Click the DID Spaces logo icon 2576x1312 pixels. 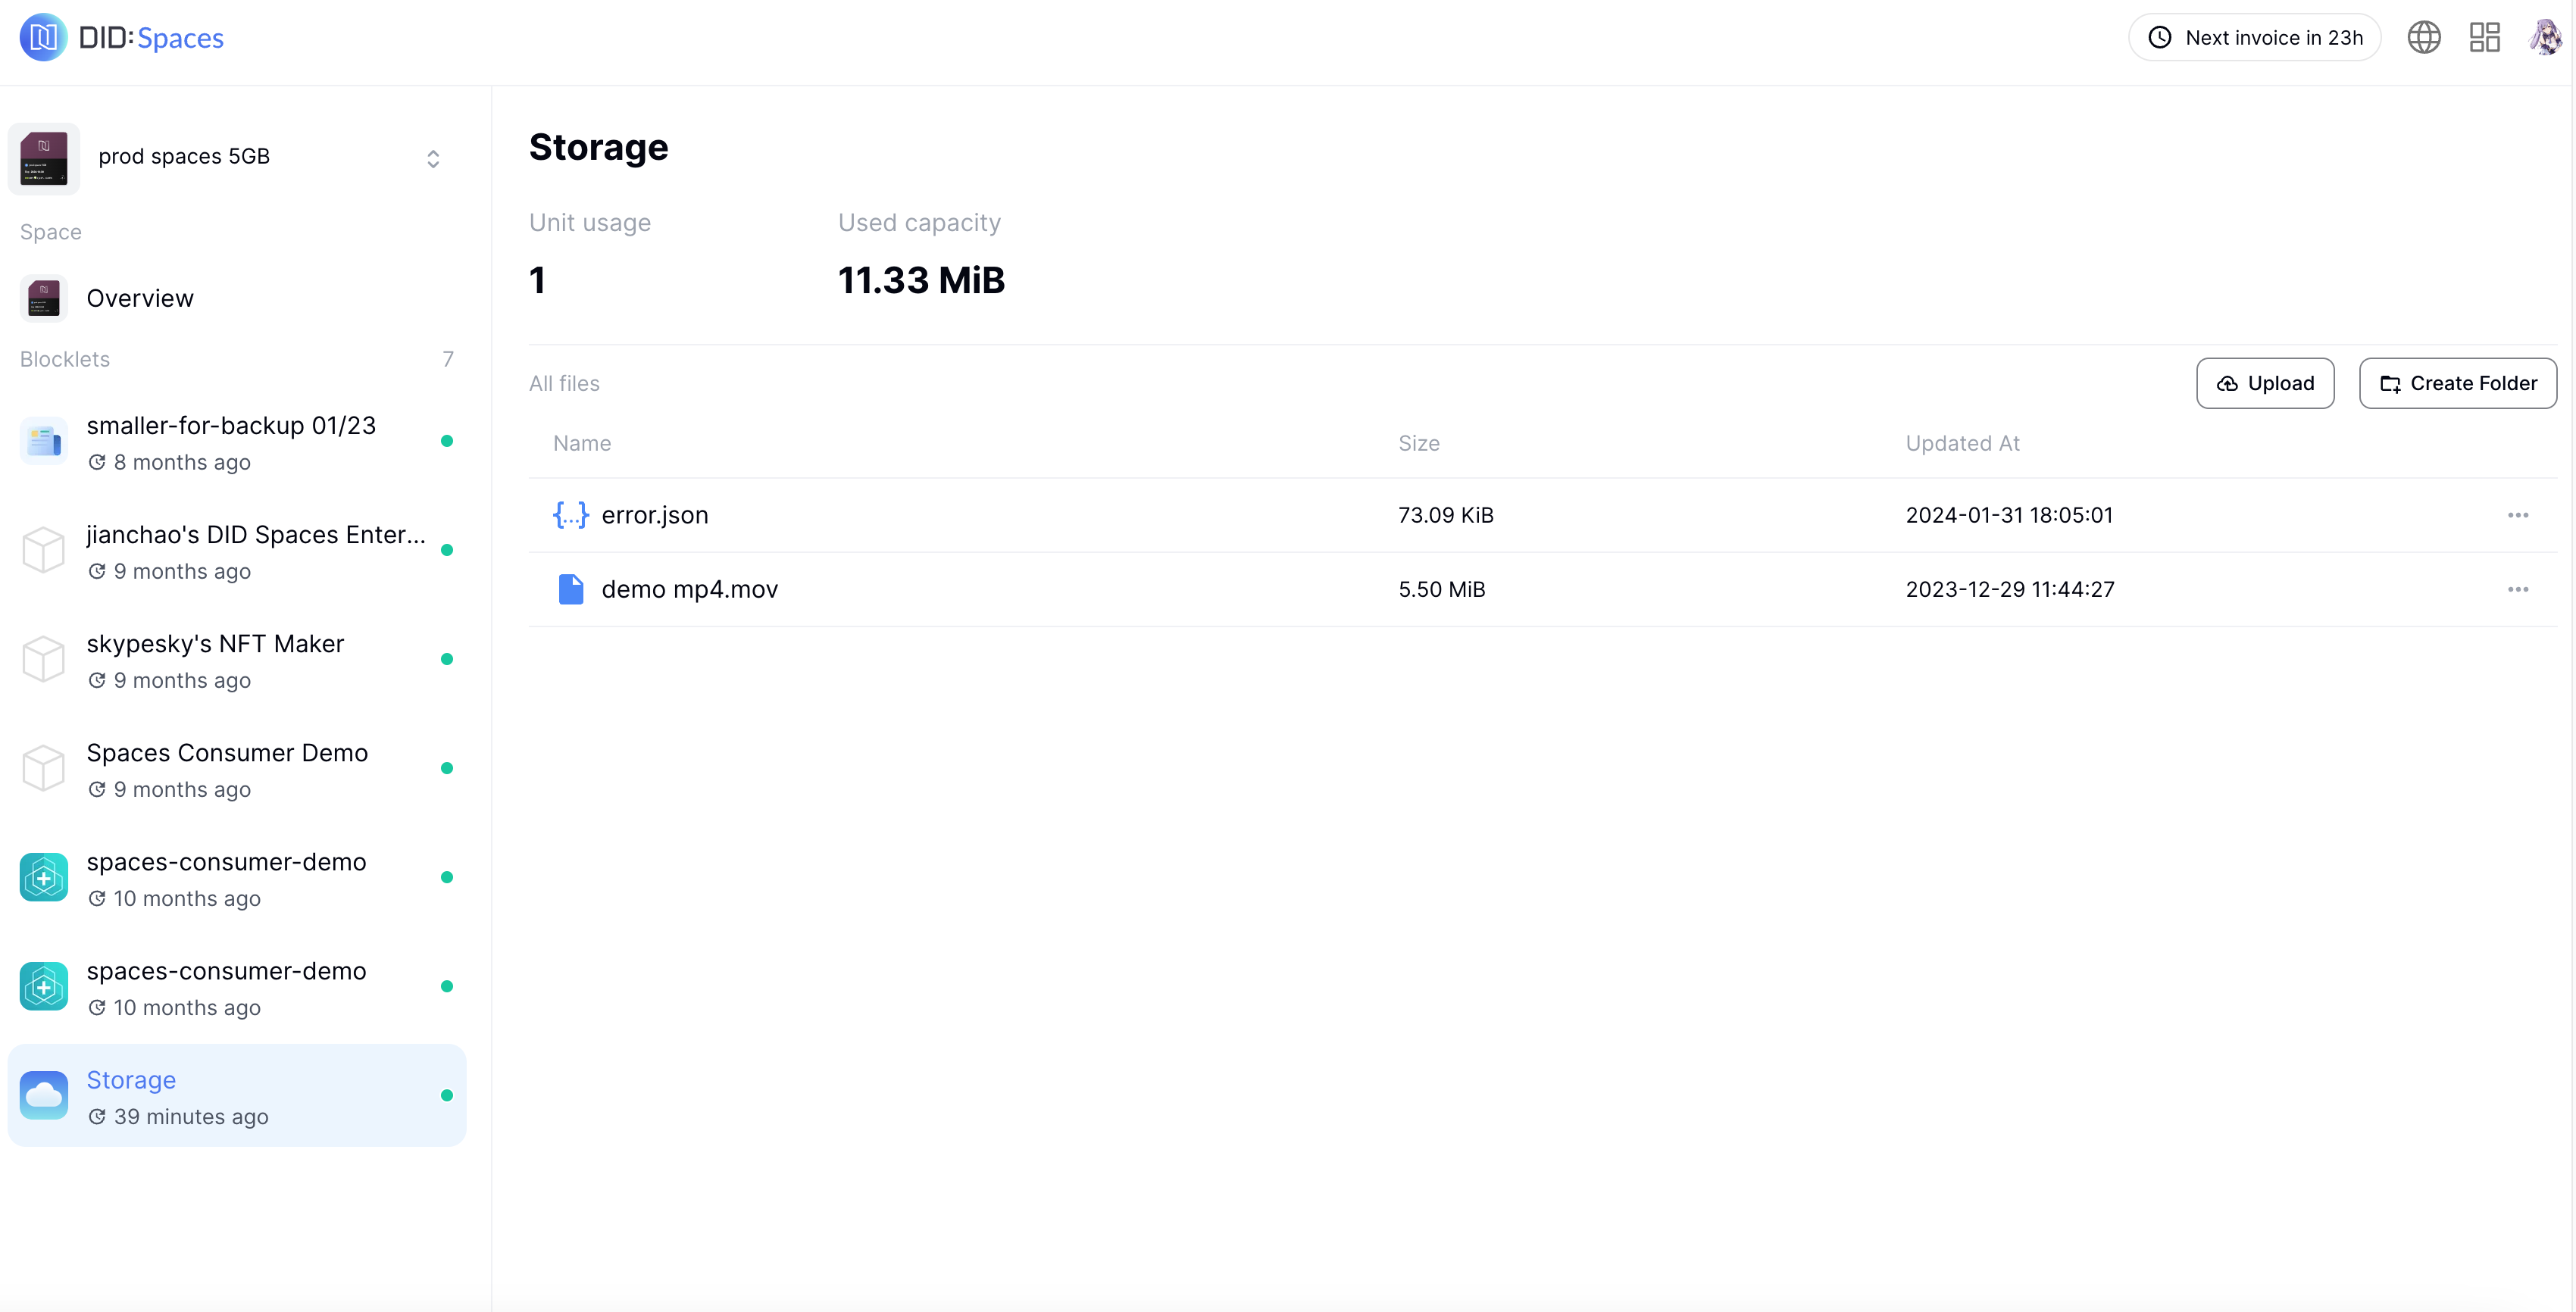click(43, 38)
